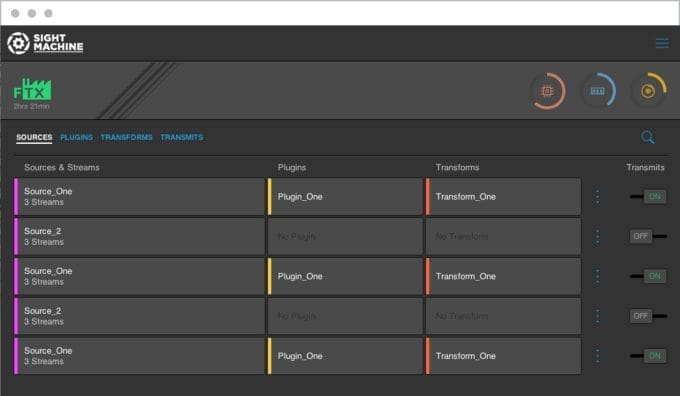
Task: Open the blue memory usage gauge
Action: click(598, 91)
